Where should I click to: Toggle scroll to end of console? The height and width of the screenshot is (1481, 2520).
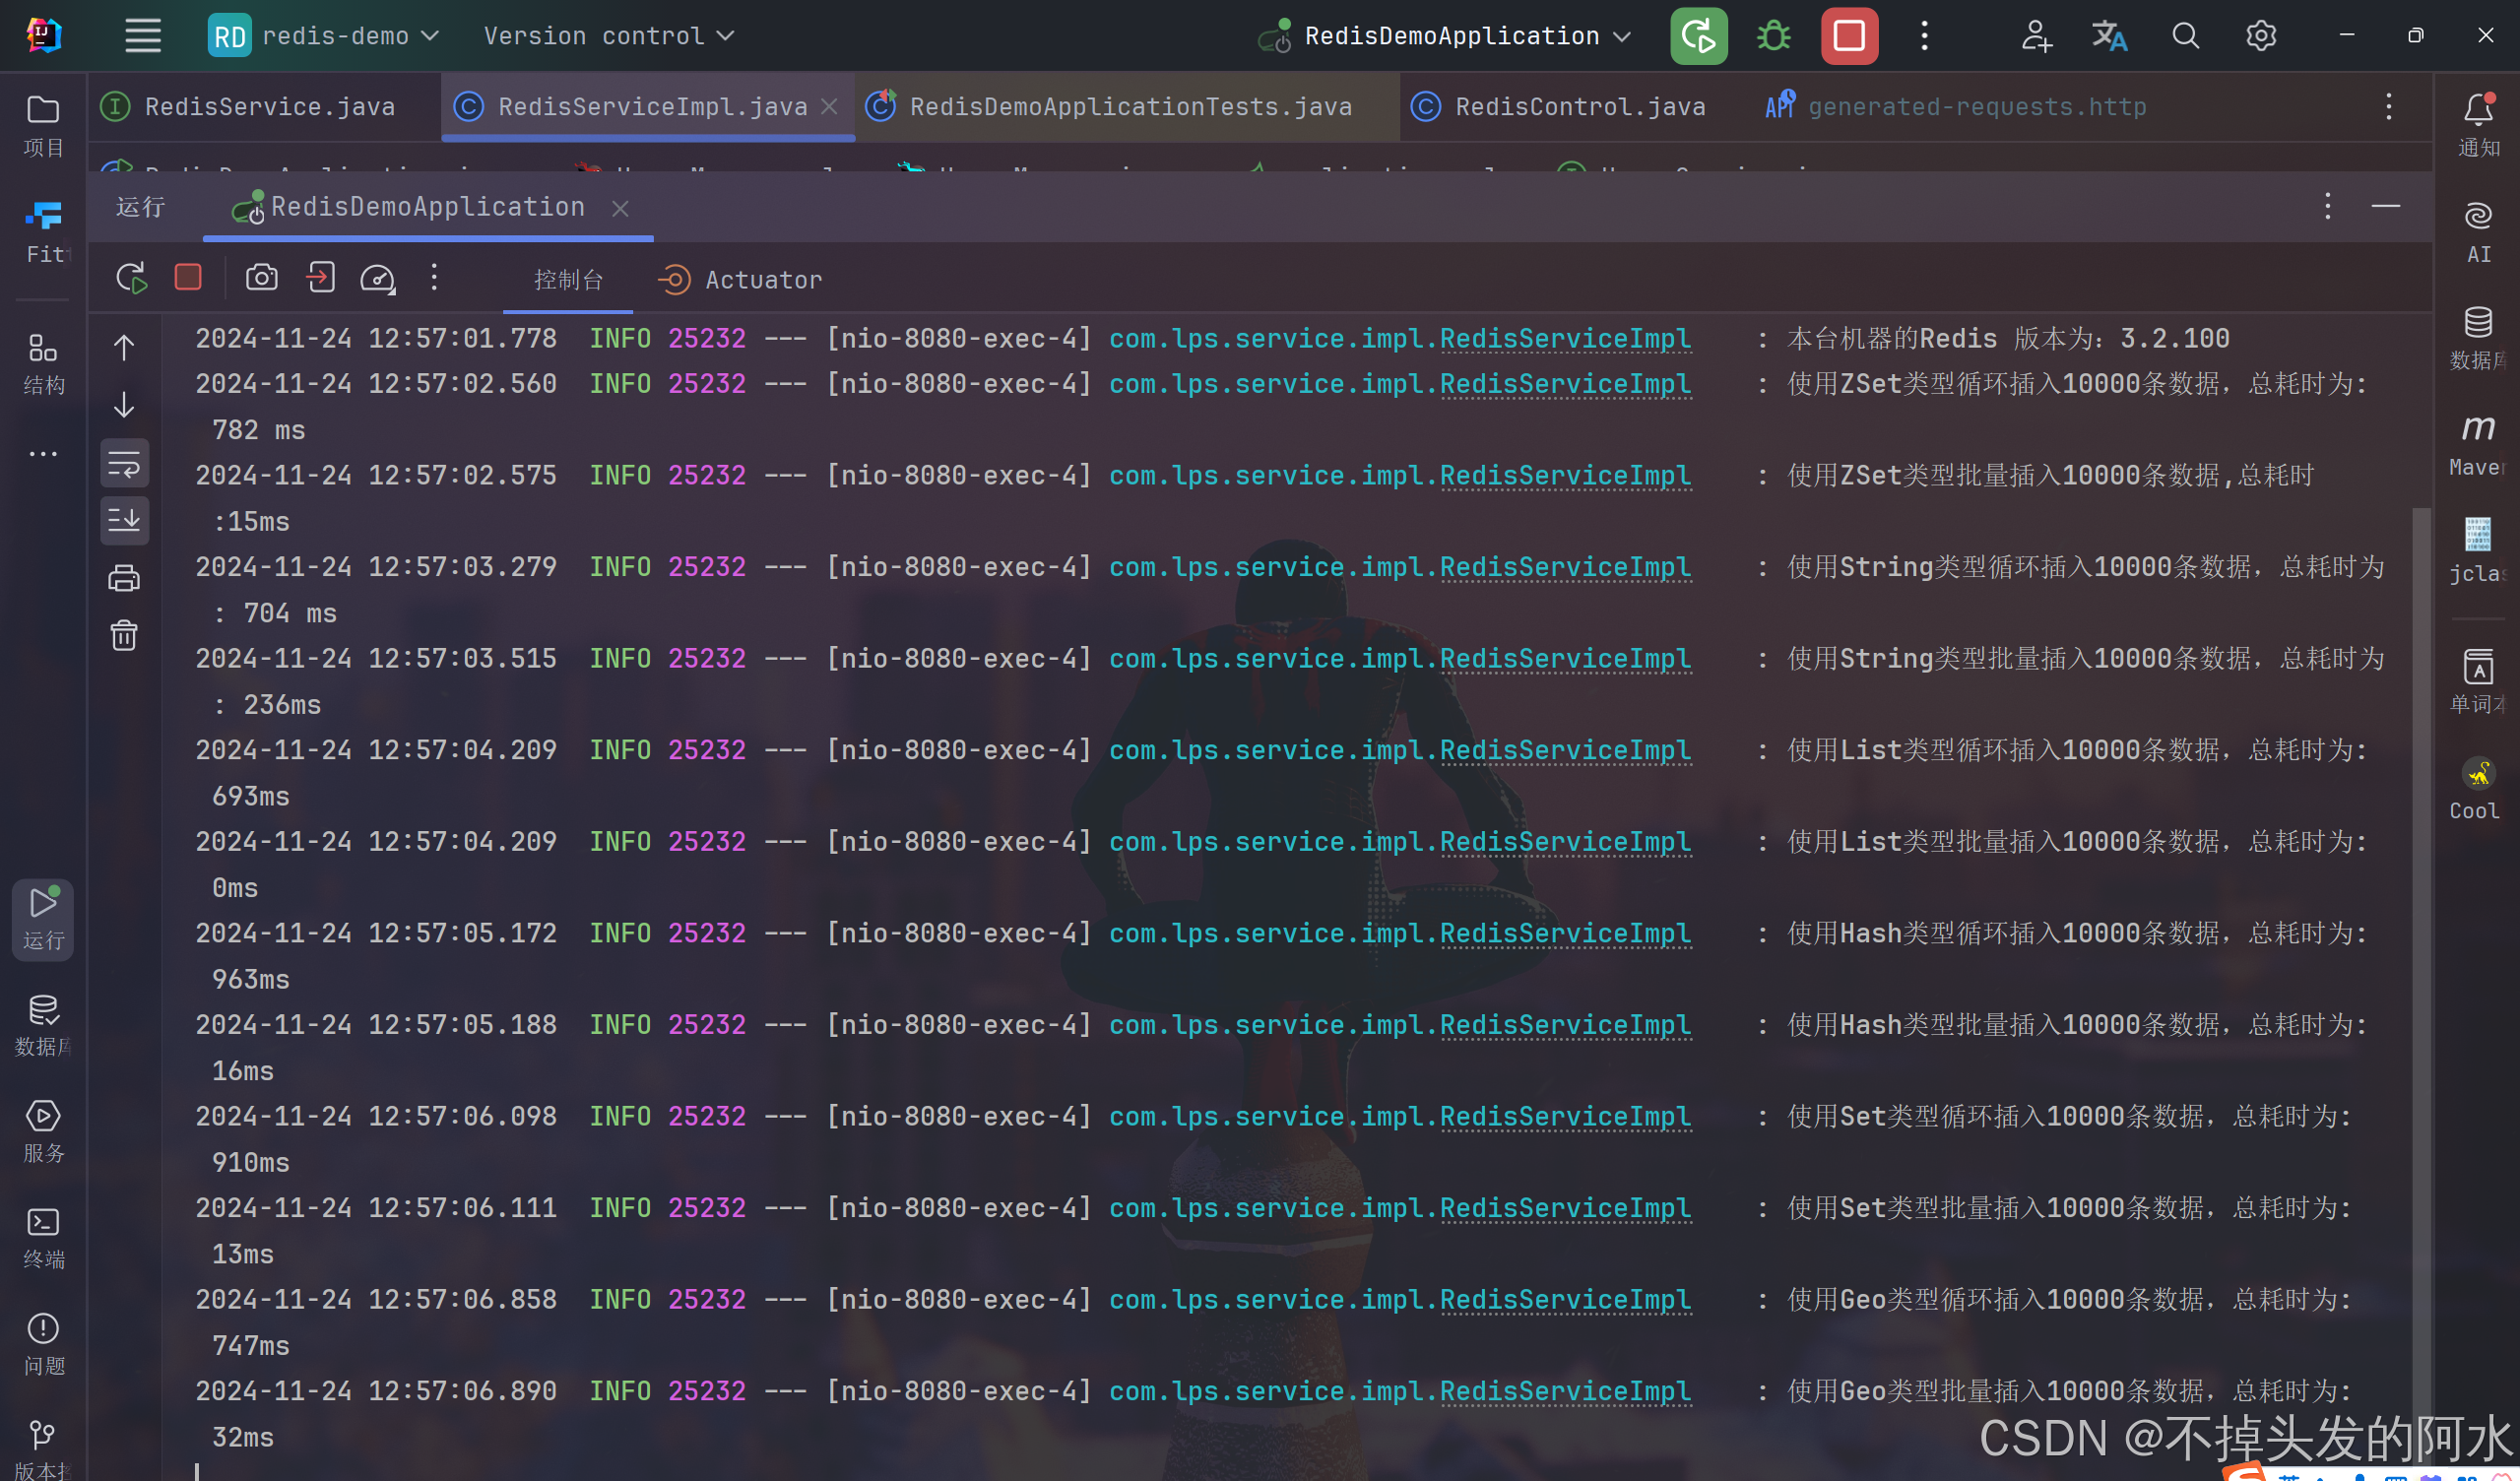coord(124,520)
